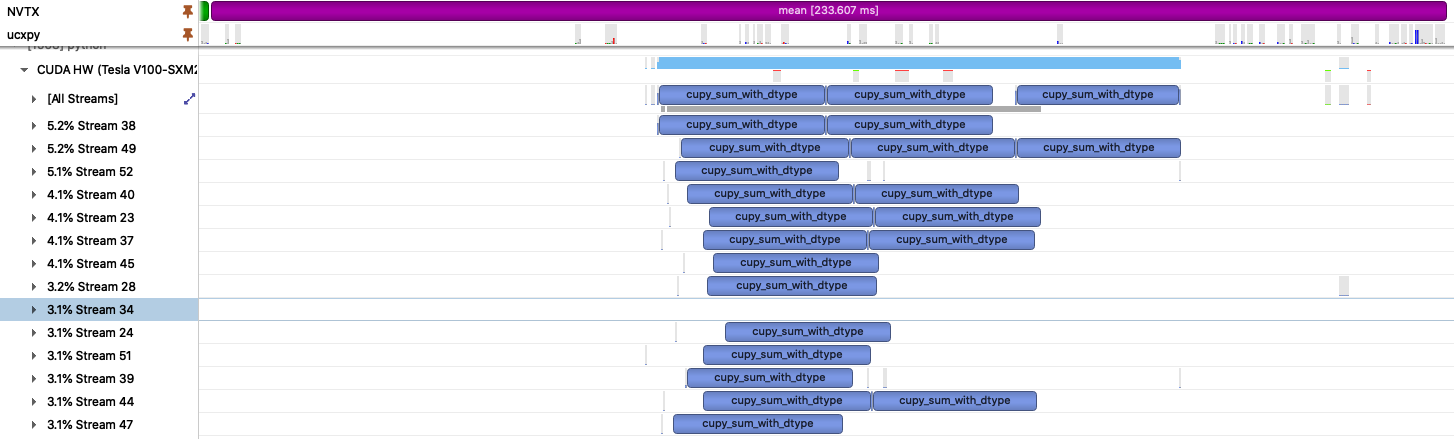Select the 'CUDA HW (Tesla V100-SXM2' label
1454x439 pixels.
117,71
